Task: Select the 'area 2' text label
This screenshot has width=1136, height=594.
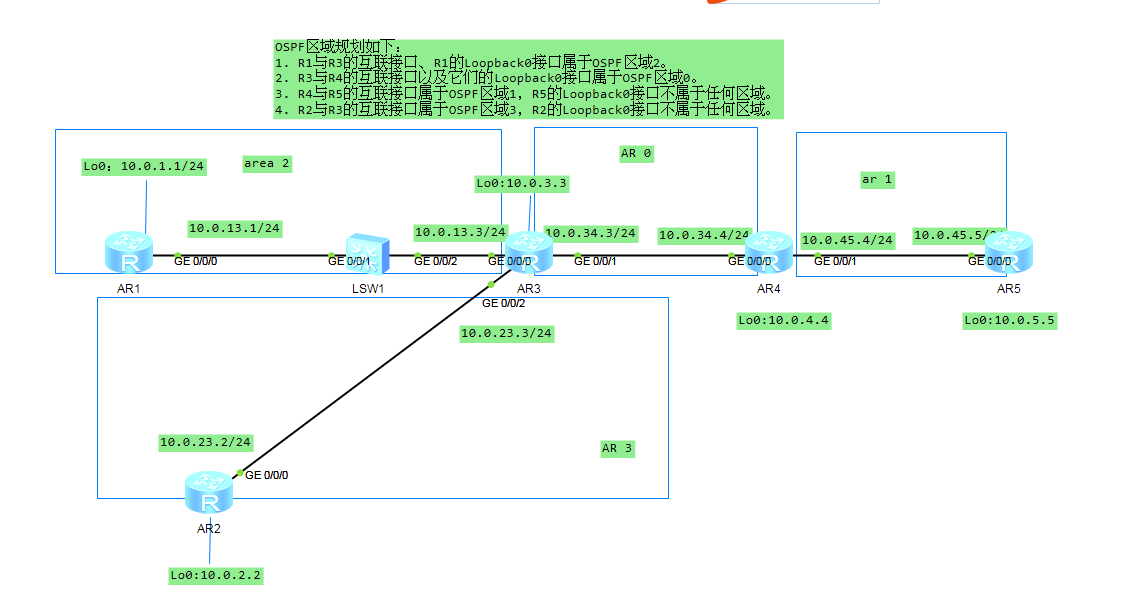Action: [x=265, y=163]
